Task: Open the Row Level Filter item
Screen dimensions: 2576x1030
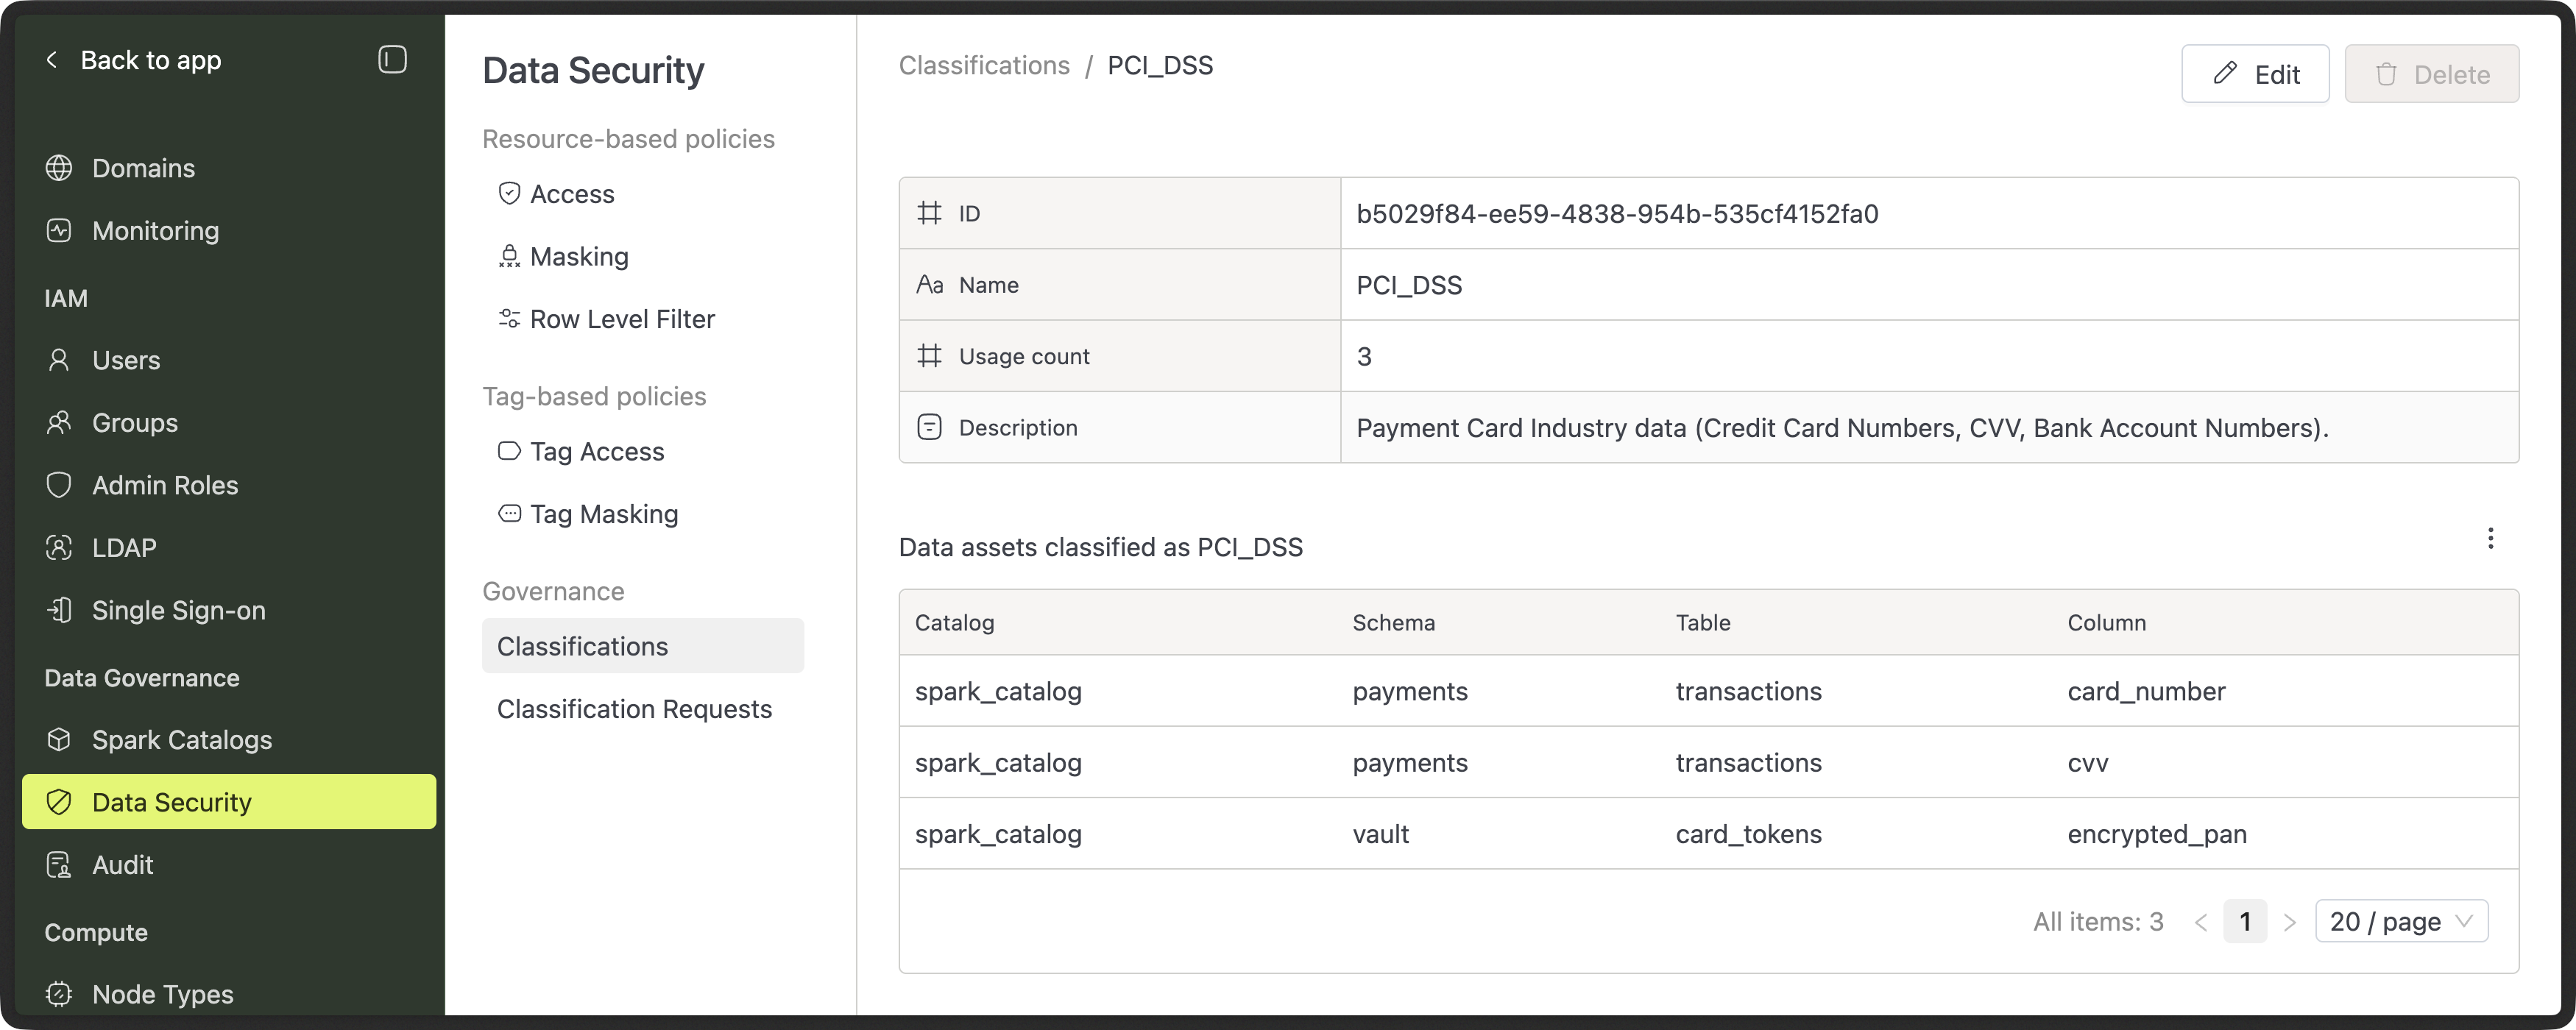Action: point(621,319)
